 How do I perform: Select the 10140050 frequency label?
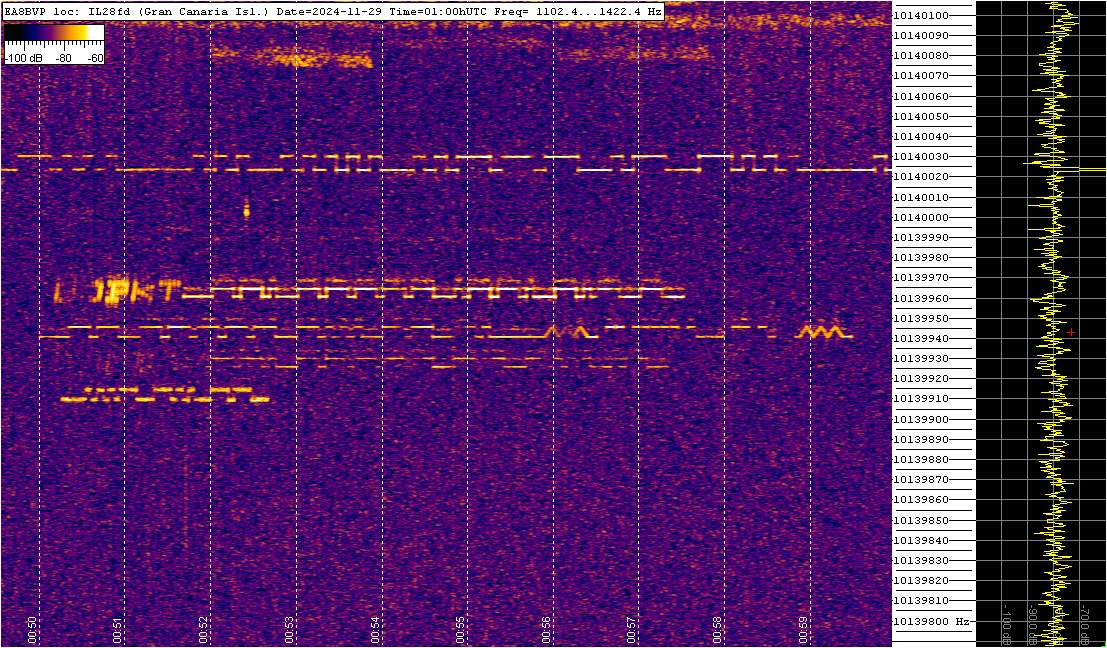pos(919,116)
